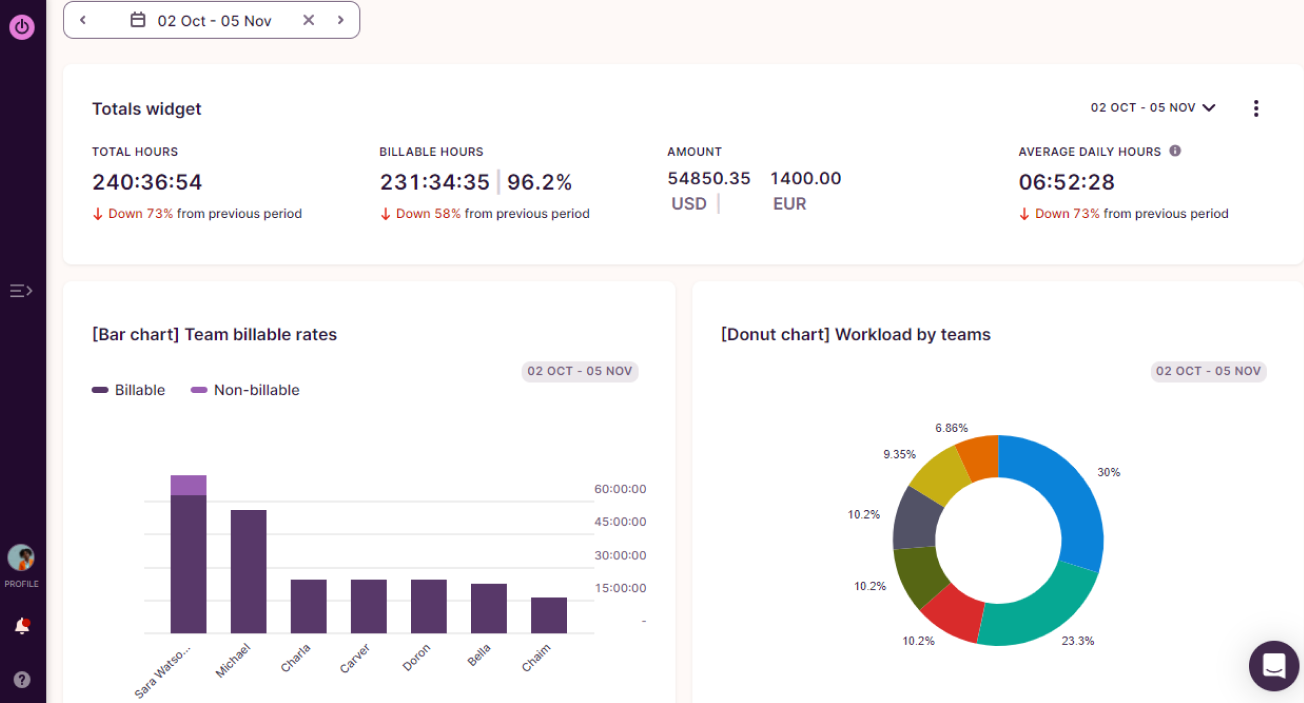1304x703 pixels.
Task: Open the user profile avatar
Action: point(21,558)
